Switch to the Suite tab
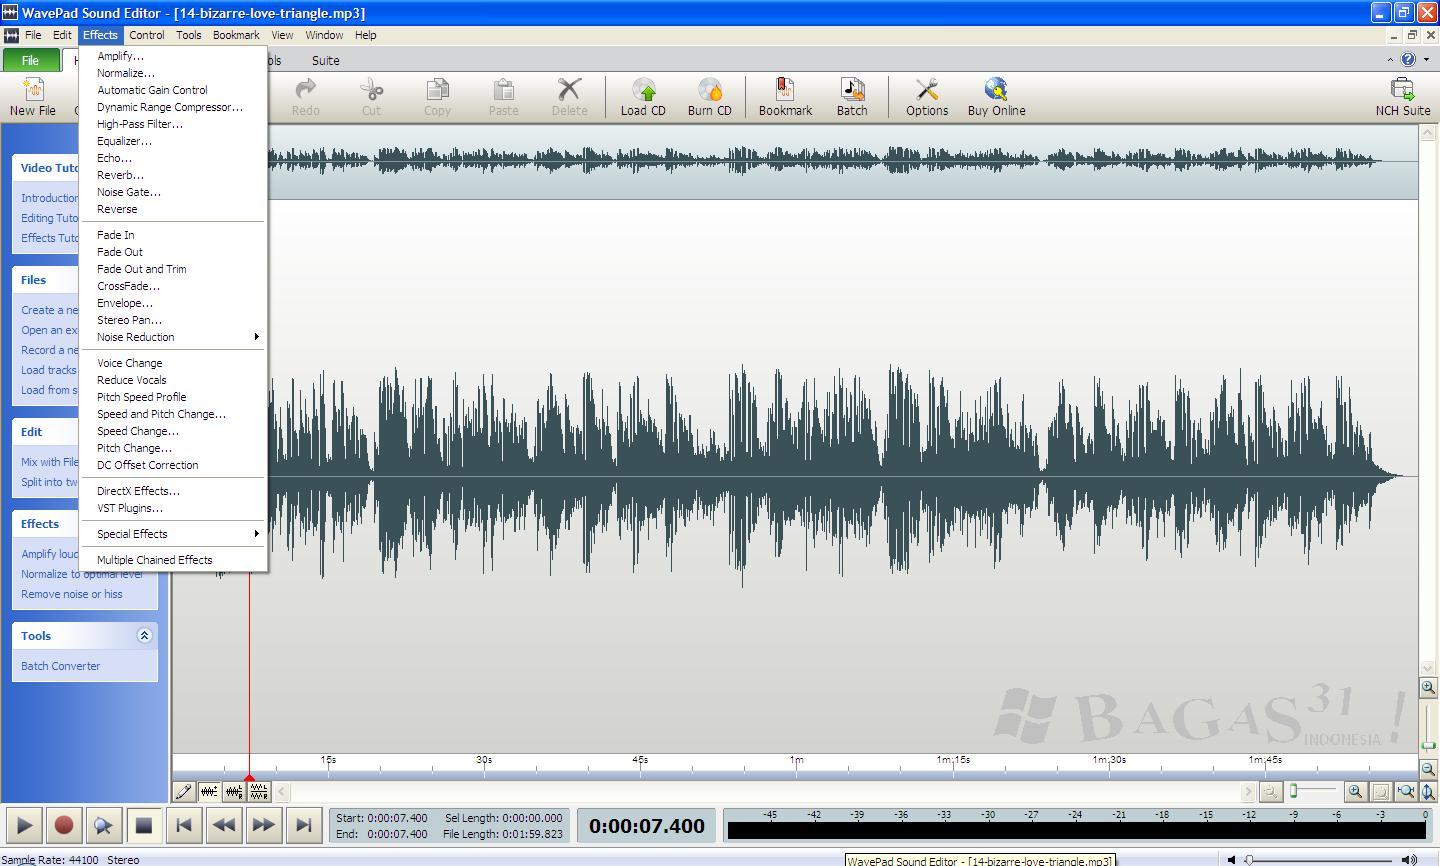 pyautogui.click(x=325, y=60)
